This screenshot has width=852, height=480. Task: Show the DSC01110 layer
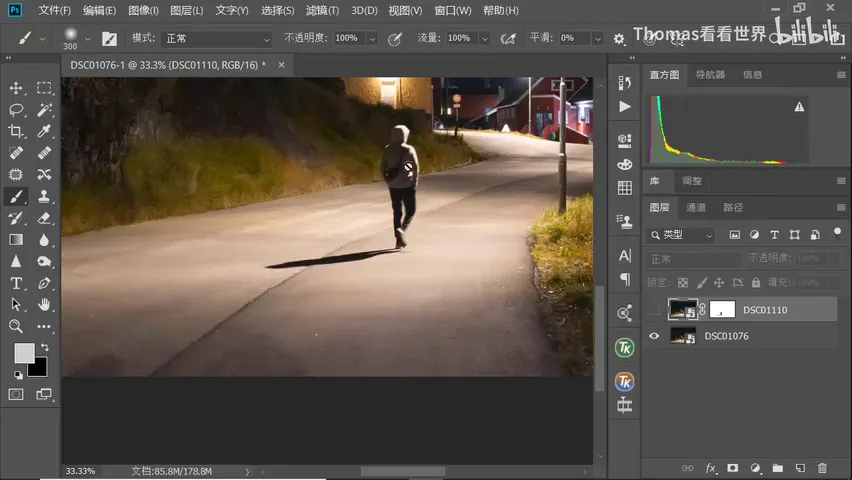click(x=654, y=310)
